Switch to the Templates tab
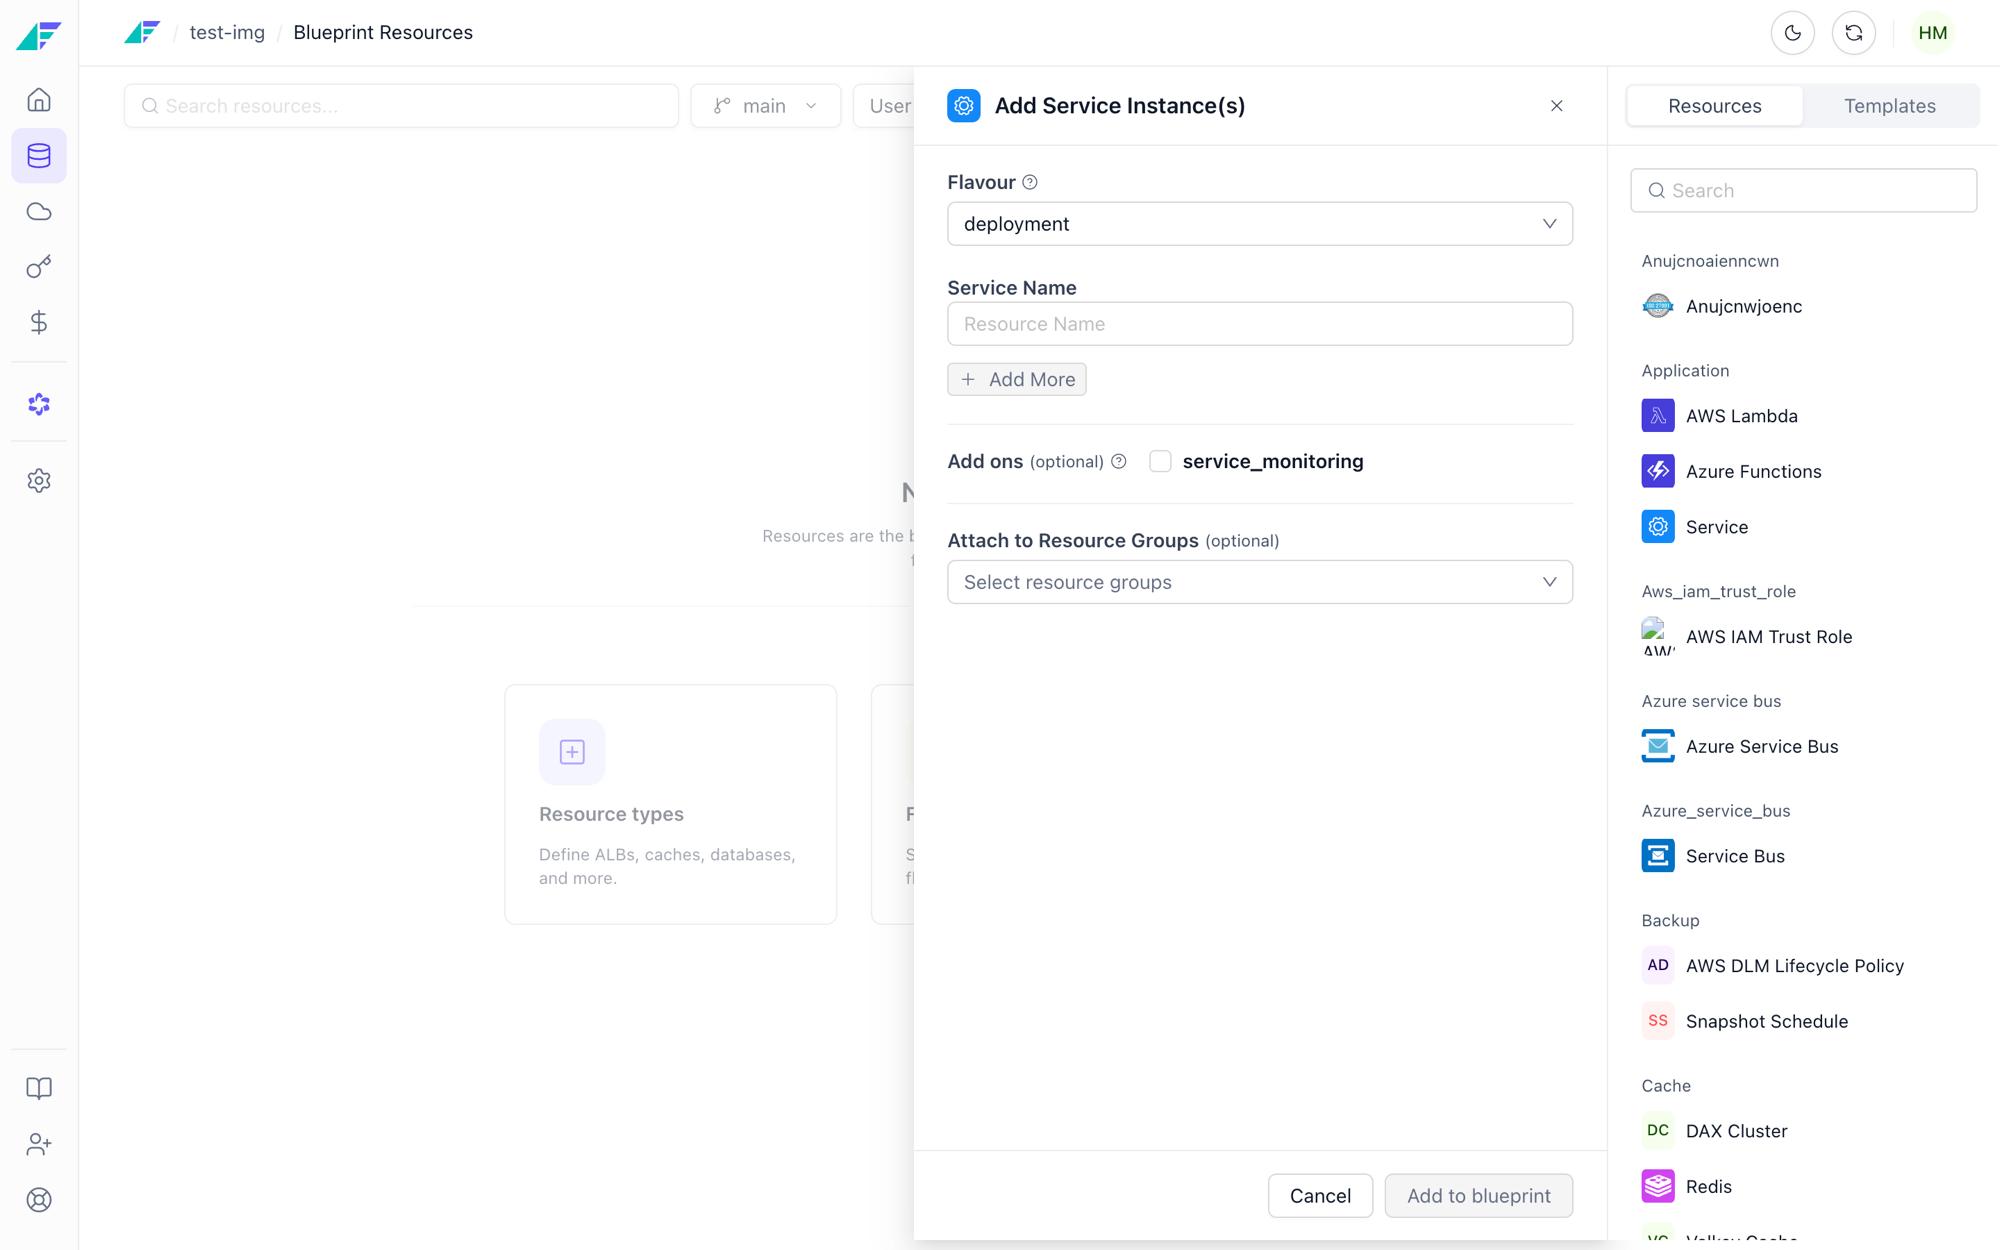The image size is (2000, 1250). [x=1889, y=106]
